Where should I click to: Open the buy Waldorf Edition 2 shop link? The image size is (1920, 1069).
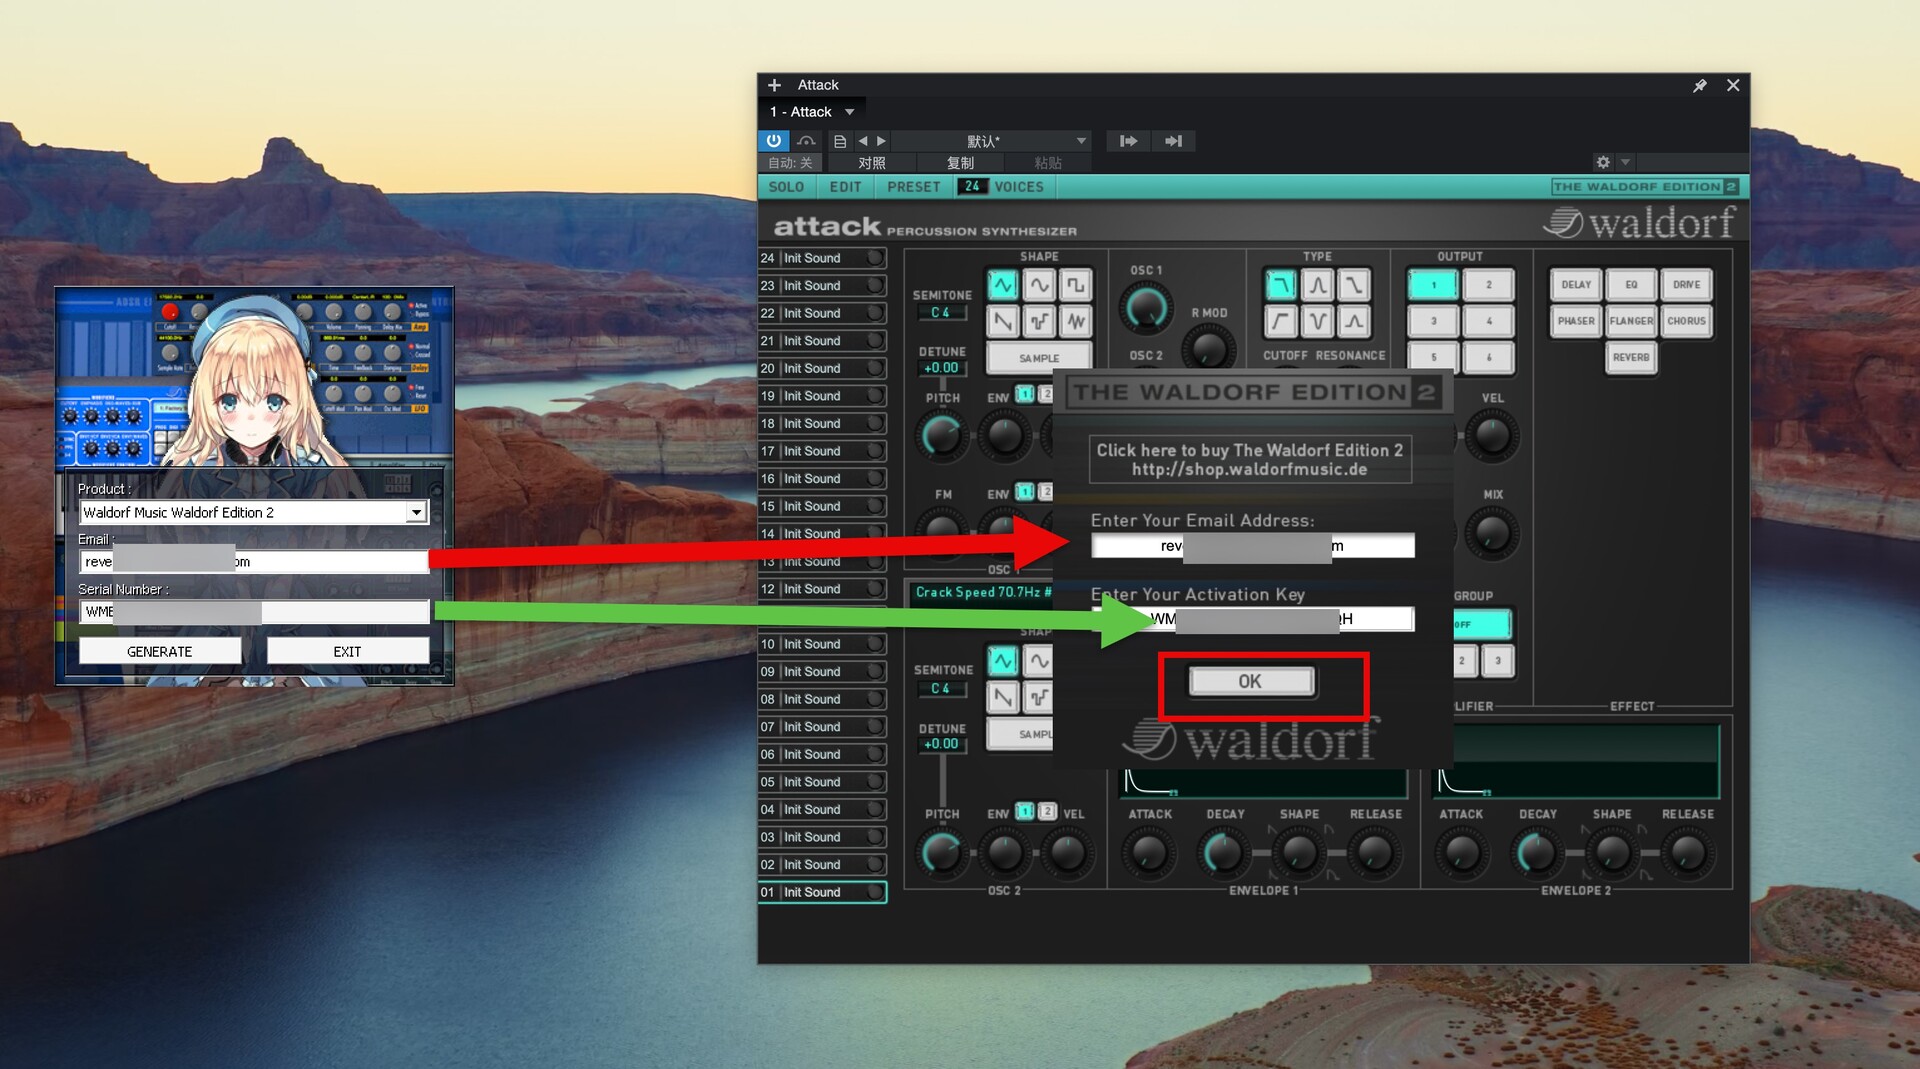pos(1250,460)
